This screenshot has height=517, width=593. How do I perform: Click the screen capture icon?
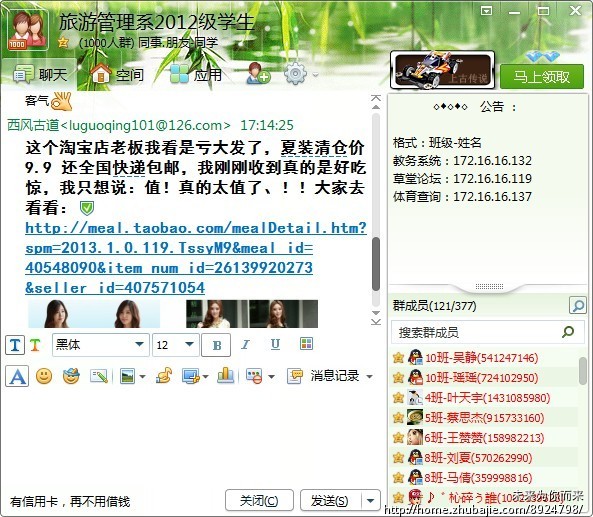pyautogui.click(x=191, y=376)
